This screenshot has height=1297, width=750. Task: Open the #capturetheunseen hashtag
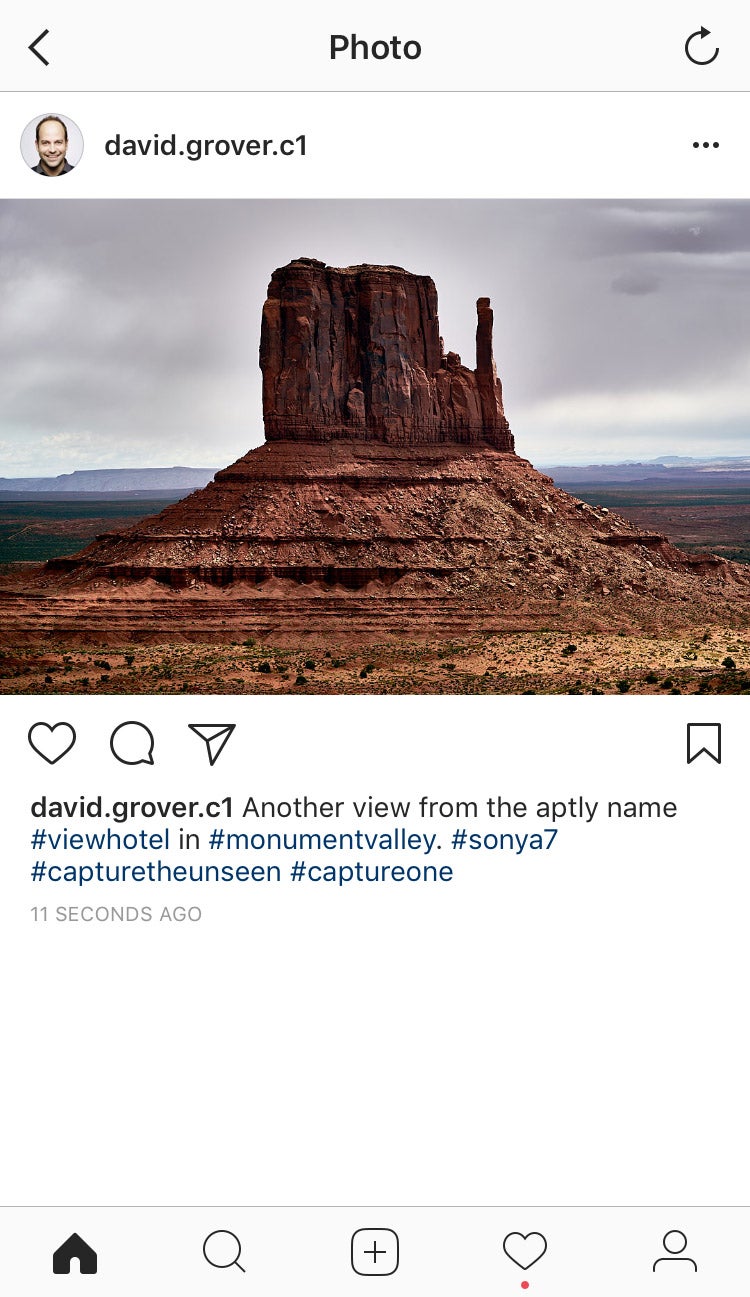coord(156,871)
